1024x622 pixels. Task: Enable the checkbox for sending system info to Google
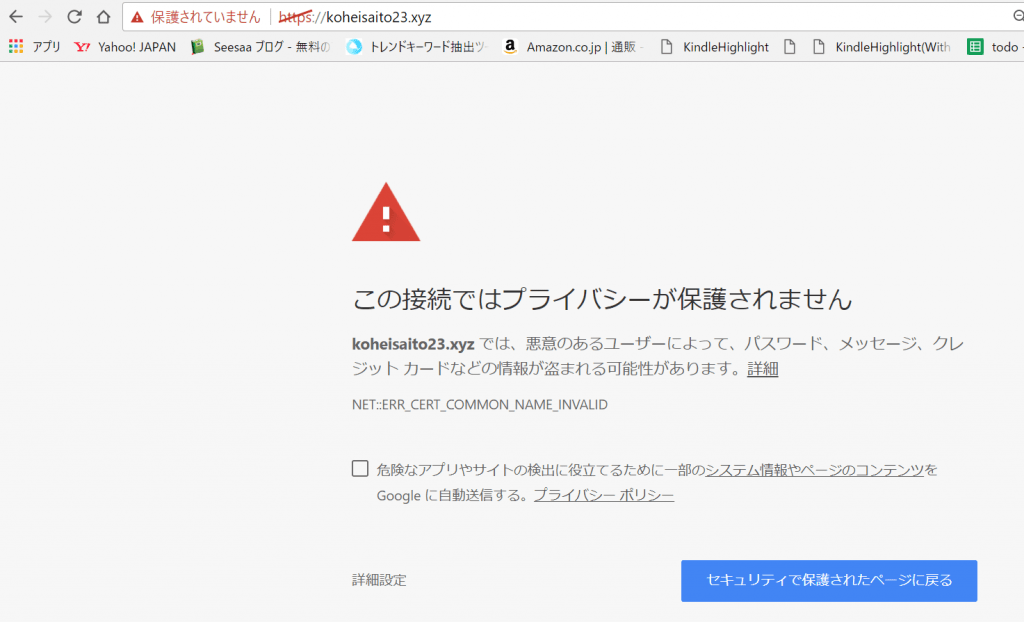(360, 468)
